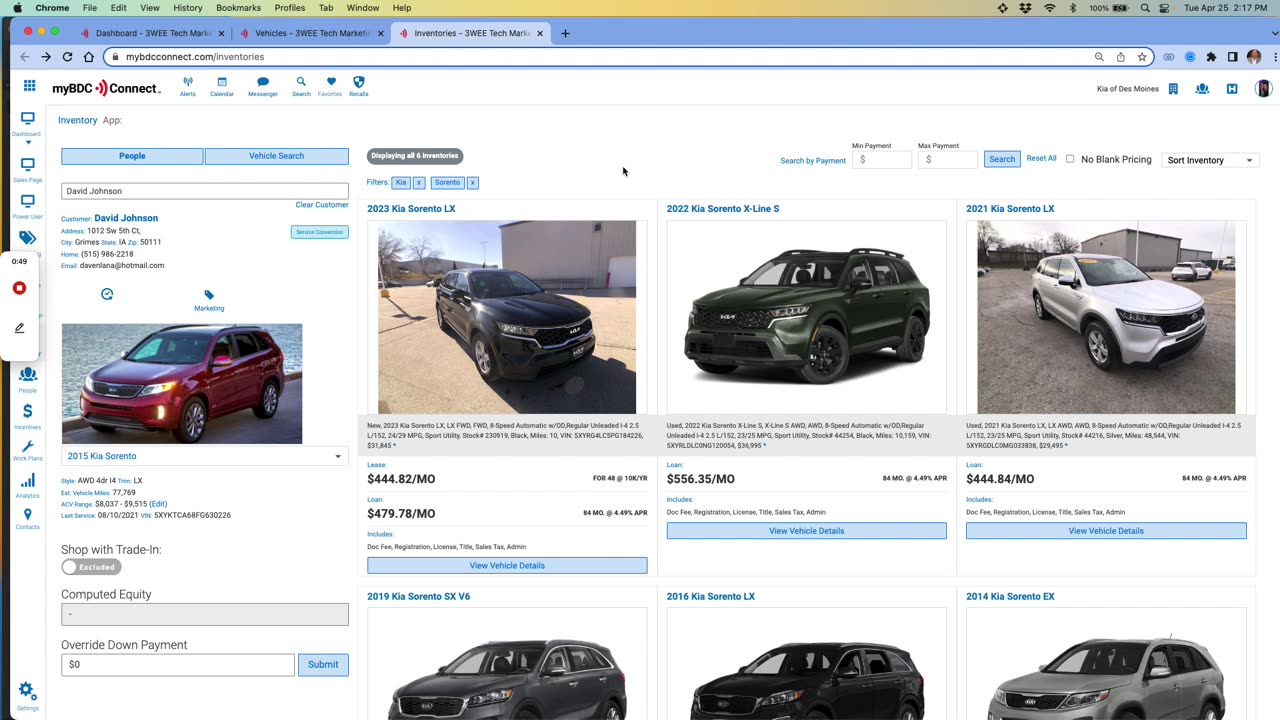Image resolution: width=1280 pixels, height=720 pixels.
Task: Bookmark page with the star icon
Action: (x=1141, y=57)
